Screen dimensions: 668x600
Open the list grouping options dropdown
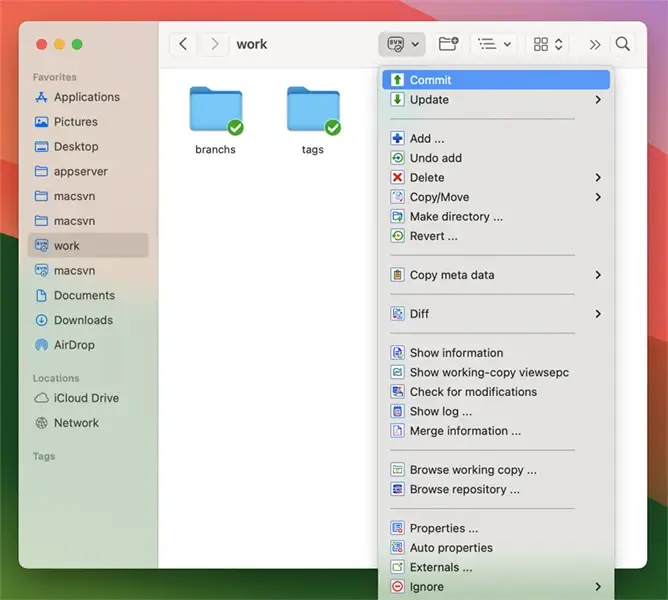point(494,44)
